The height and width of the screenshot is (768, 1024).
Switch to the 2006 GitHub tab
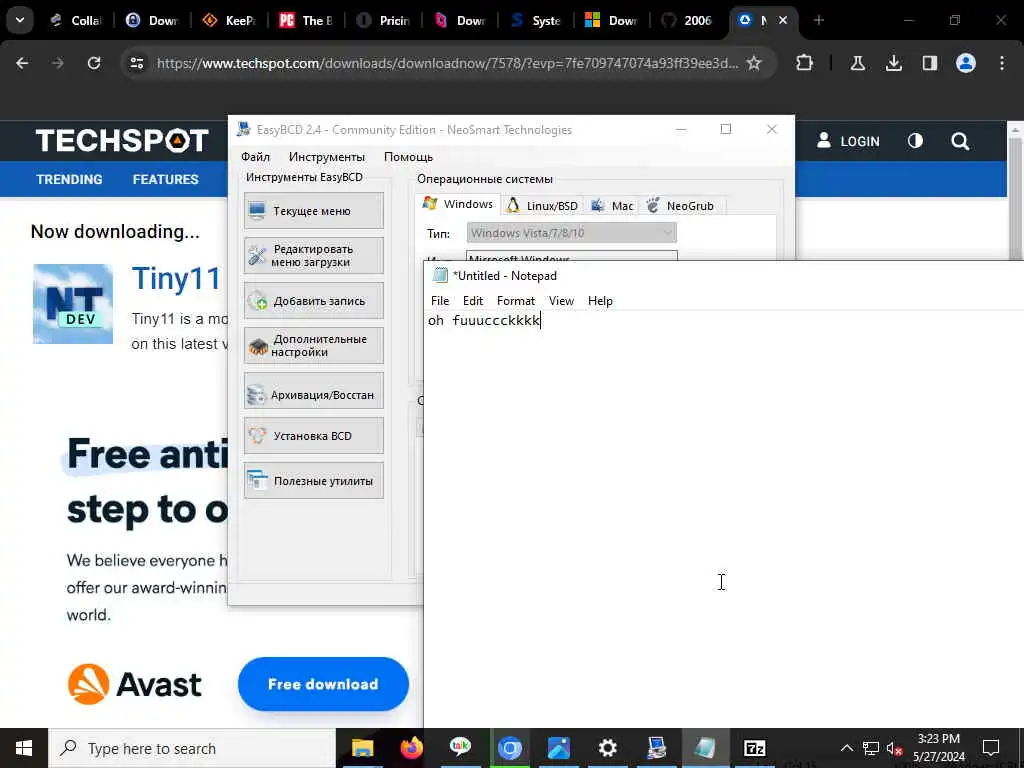coord(686,20)
